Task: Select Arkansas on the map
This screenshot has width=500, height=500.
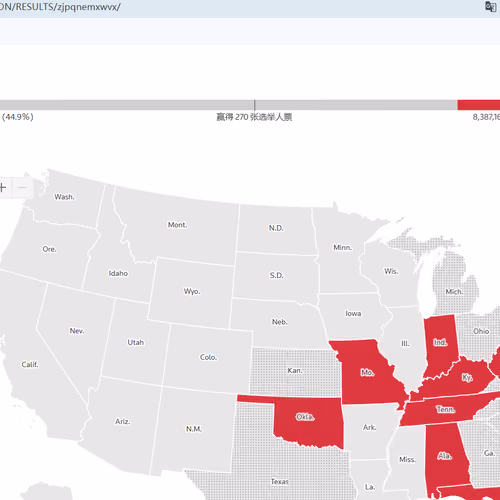Action: [369, 427]
